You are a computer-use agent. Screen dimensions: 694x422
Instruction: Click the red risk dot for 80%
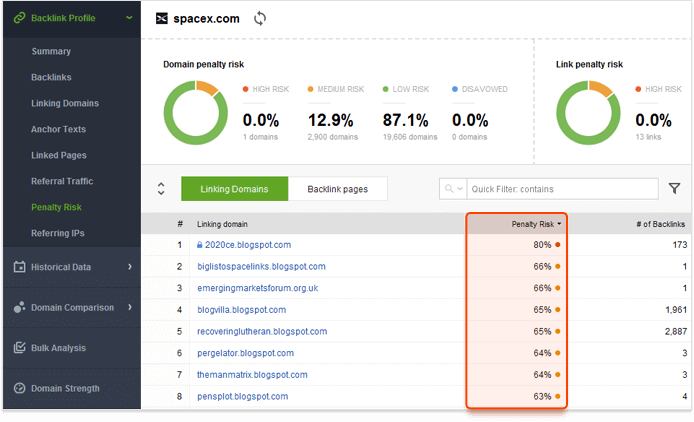pos(558,244)
